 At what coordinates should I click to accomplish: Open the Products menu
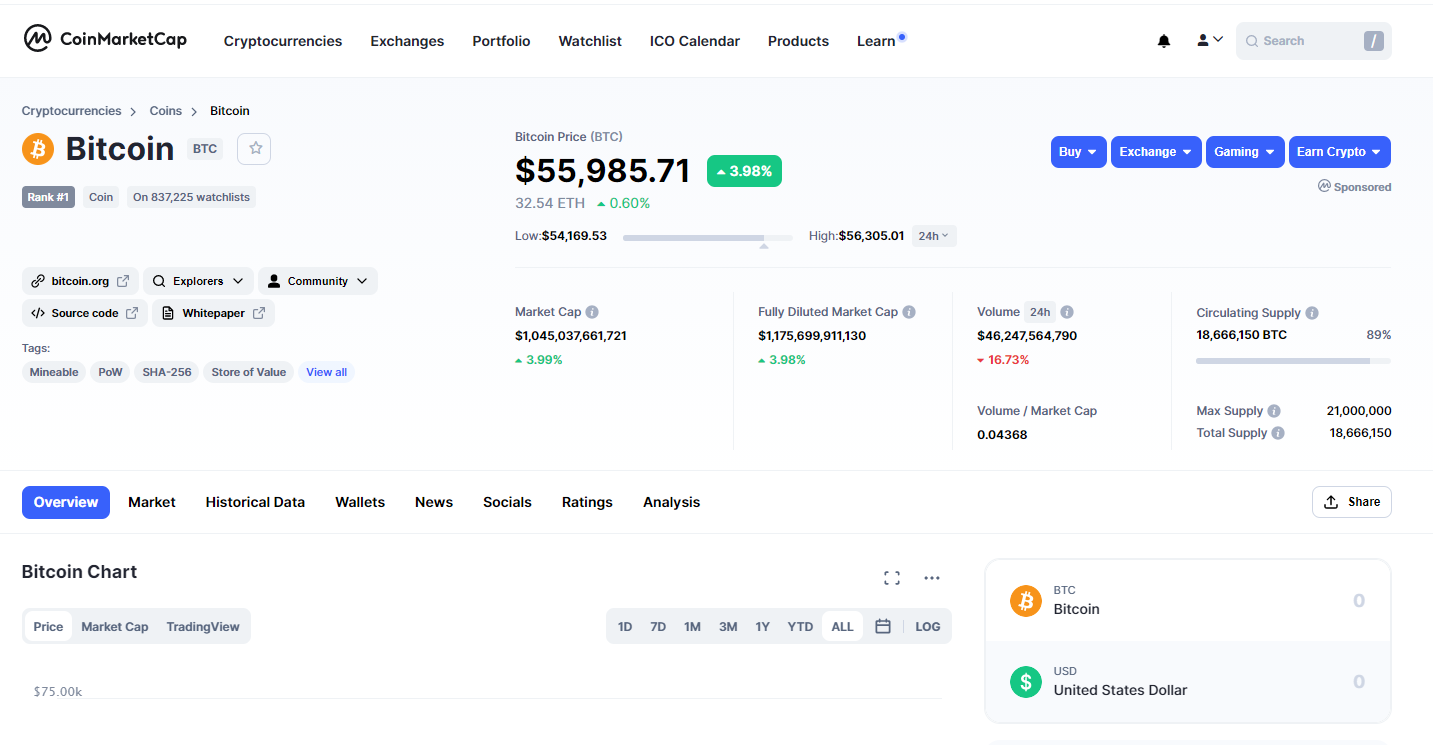coord(798,41)
